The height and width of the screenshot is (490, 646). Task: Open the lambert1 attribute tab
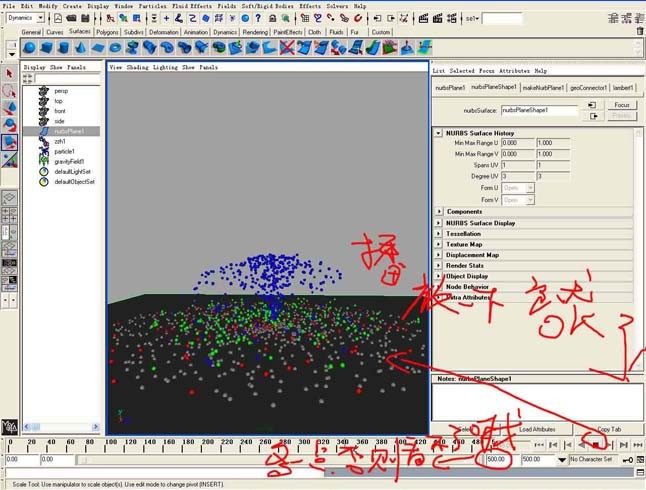623,88
